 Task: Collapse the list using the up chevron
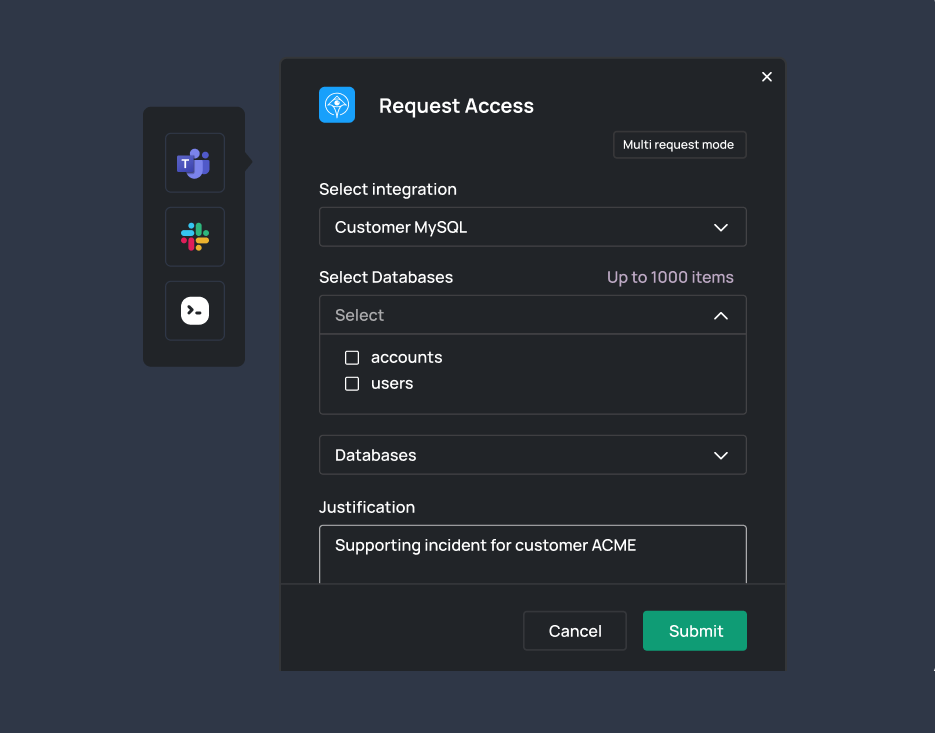(721, 316)
